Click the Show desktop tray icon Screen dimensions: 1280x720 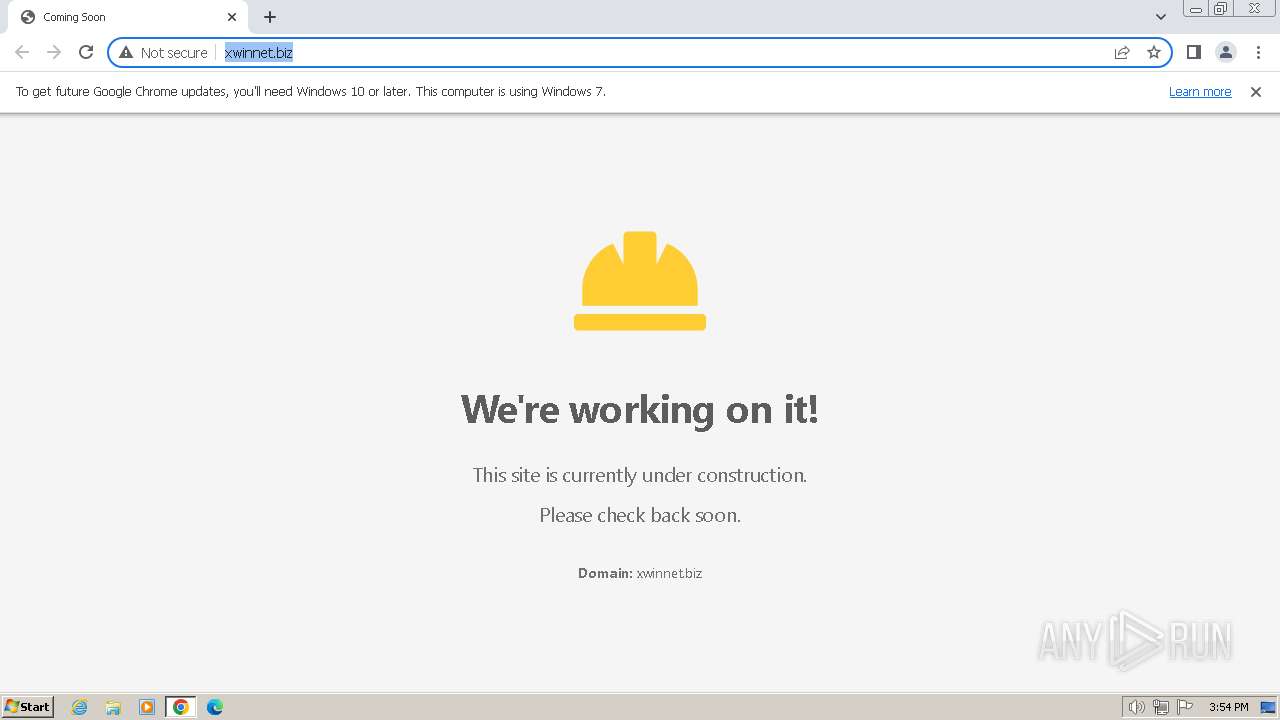[x=1268, y=707]
